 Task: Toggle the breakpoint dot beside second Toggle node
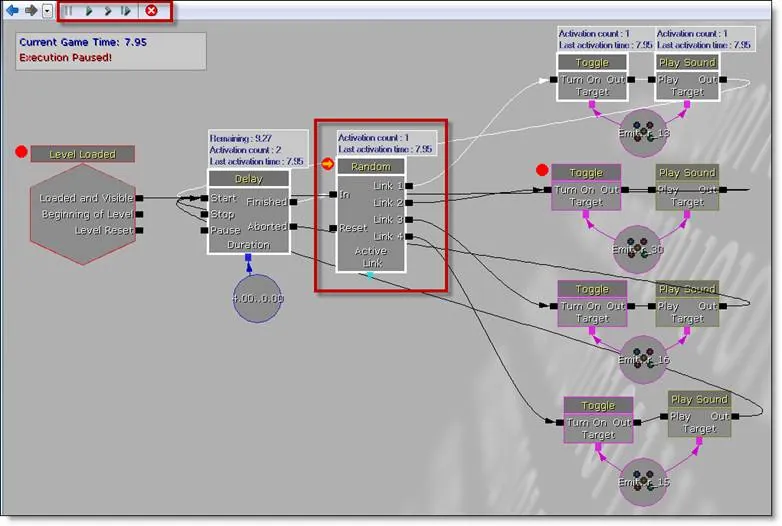(542, 170)
